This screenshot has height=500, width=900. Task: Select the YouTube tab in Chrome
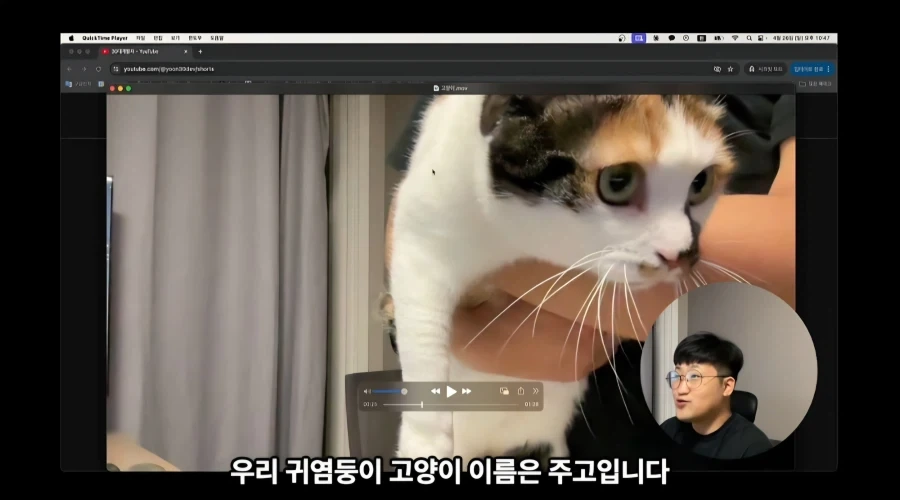click(143, 52)
